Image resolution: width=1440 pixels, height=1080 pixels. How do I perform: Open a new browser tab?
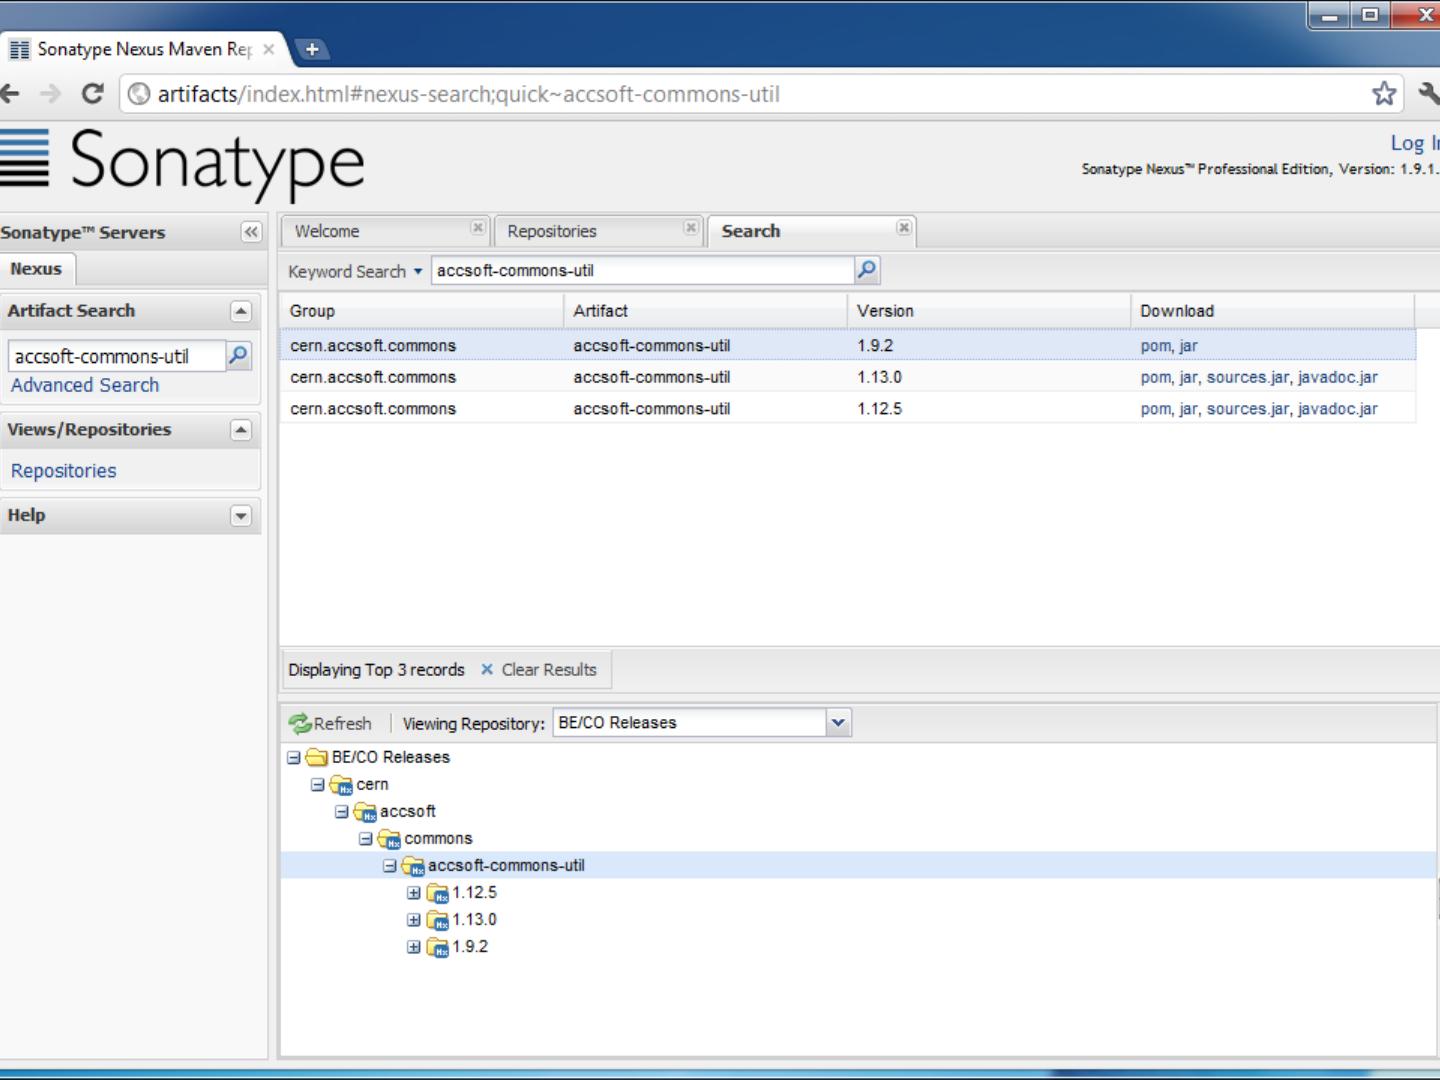point(312,49)
